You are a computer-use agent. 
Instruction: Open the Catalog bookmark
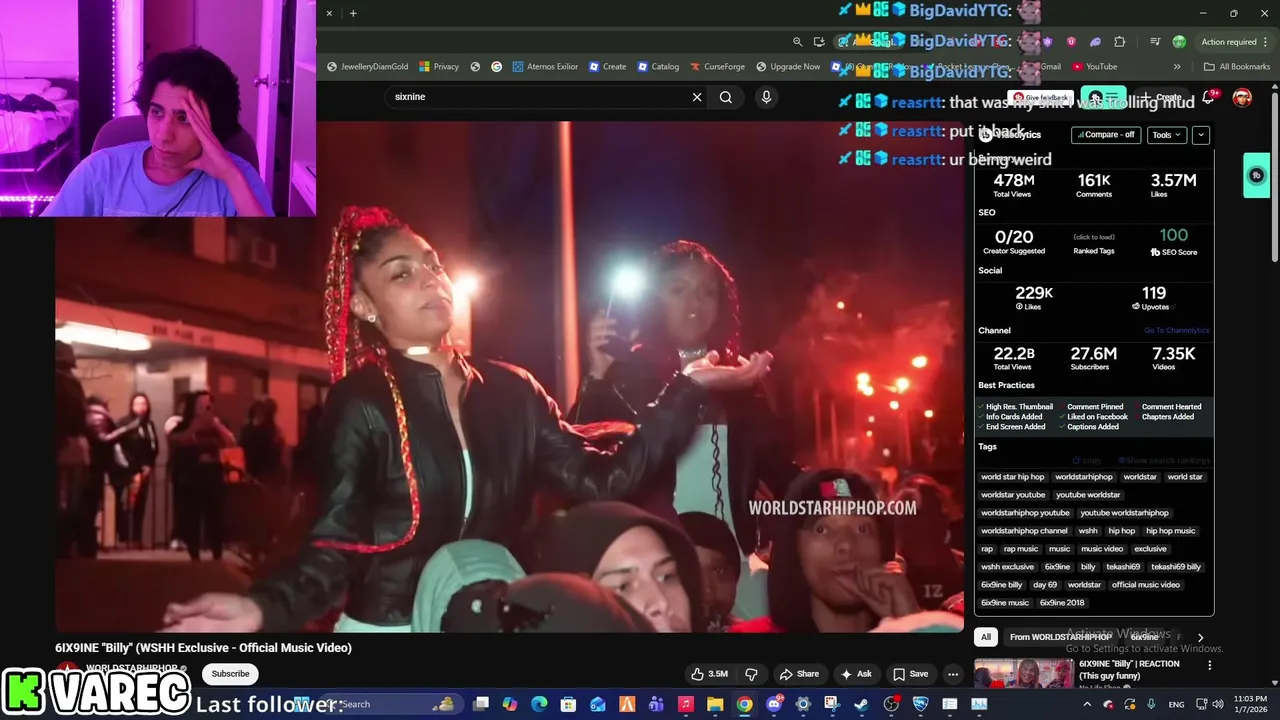pyautogui.click(x=657, y=67)
